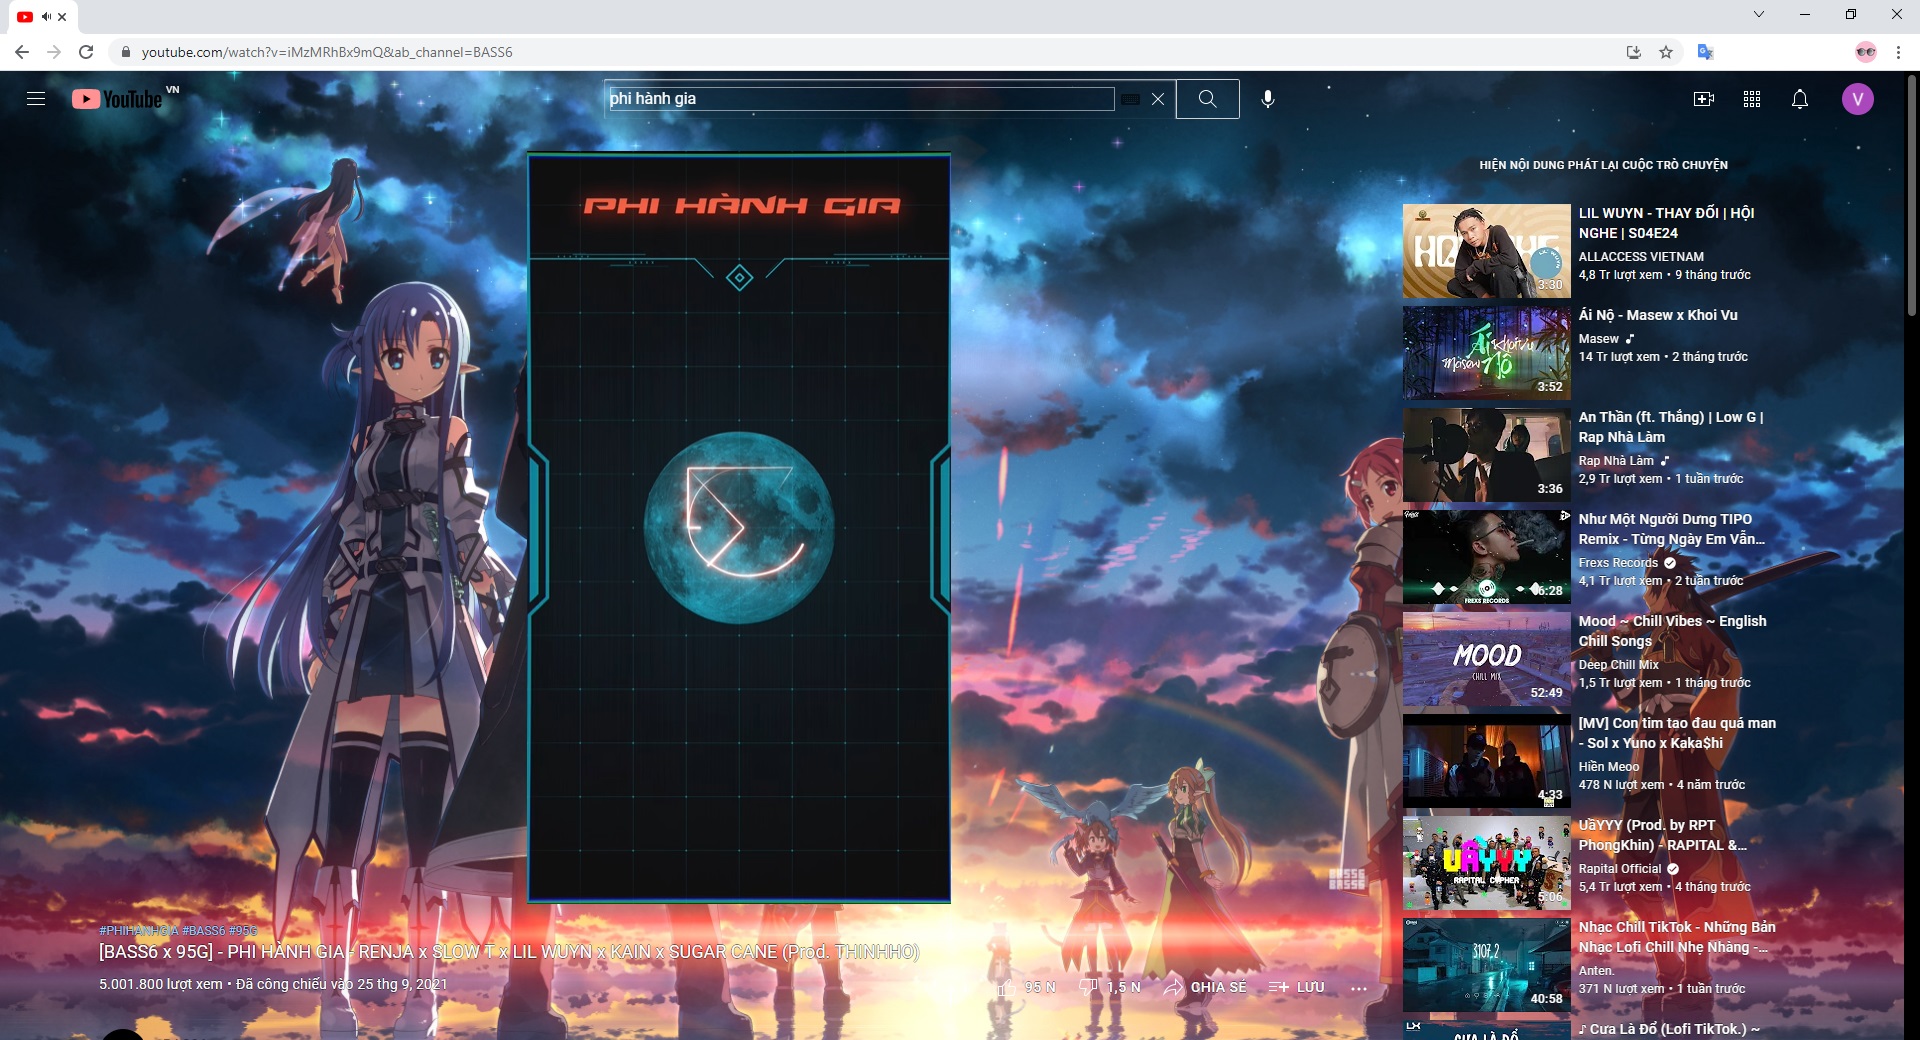Show chat replay 'HIỆN NỘI DUNG PHÁT LẠI CUỘC TRÒ CHUYỆN'
The image size is (1920, 1040).
[x=1604, y=165]
